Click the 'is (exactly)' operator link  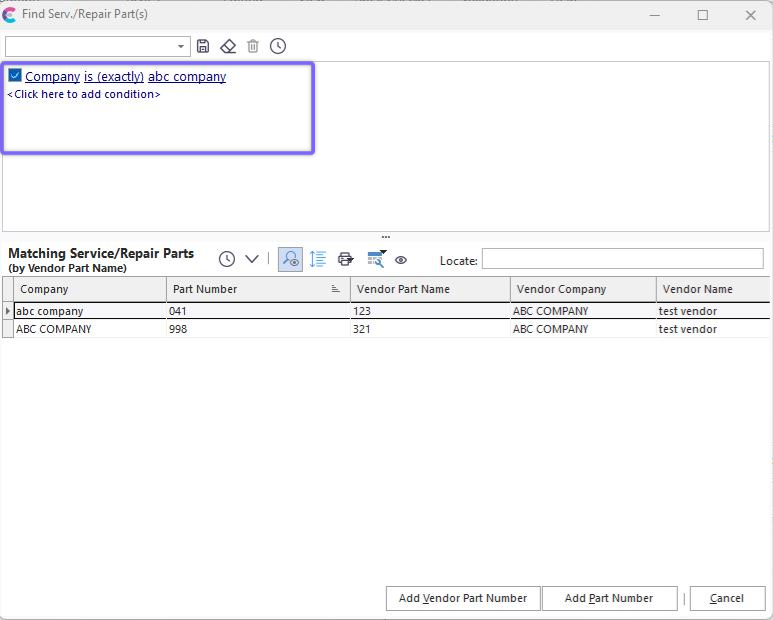(114, 77)
